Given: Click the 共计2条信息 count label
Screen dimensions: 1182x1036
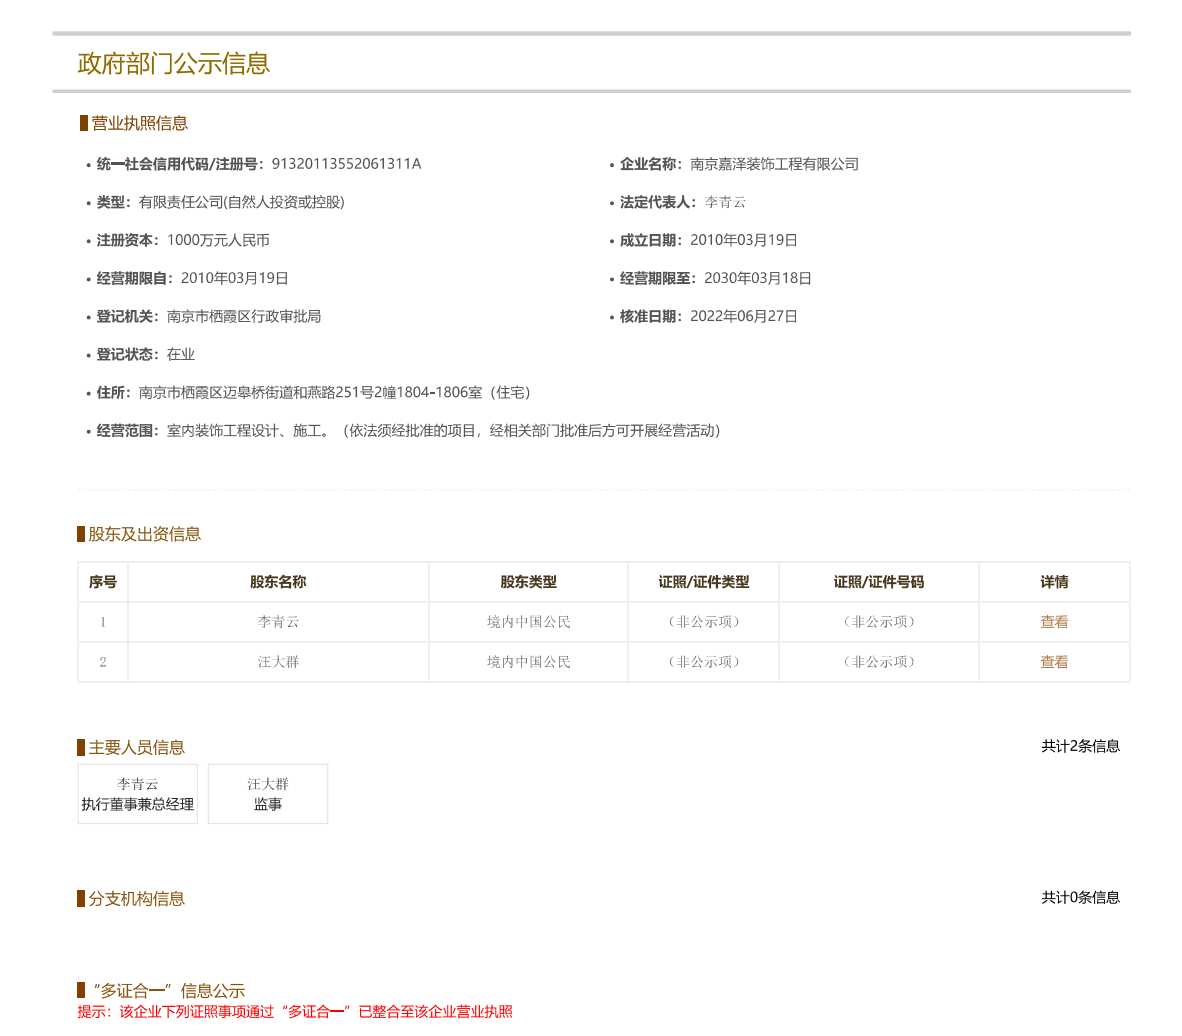Looking at the screenshot, I should pyautogui.click(x=1080, y=746).
